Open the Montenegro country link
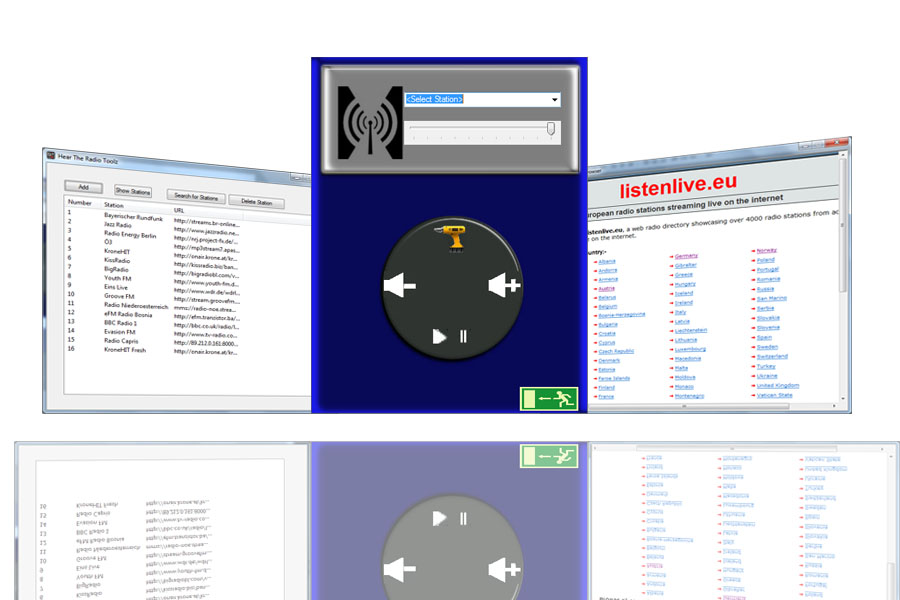 click(689, 396)
